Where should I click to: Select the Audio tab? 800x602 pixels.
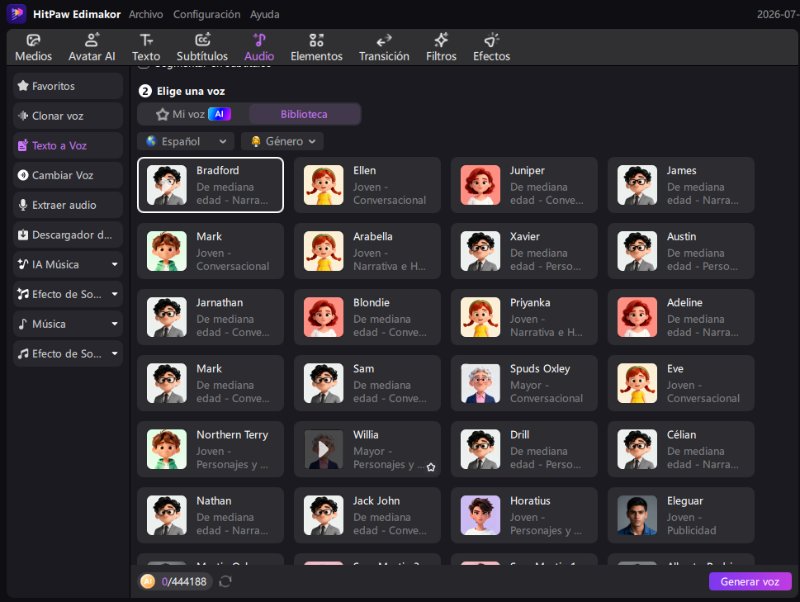click(x=259, y=47)
